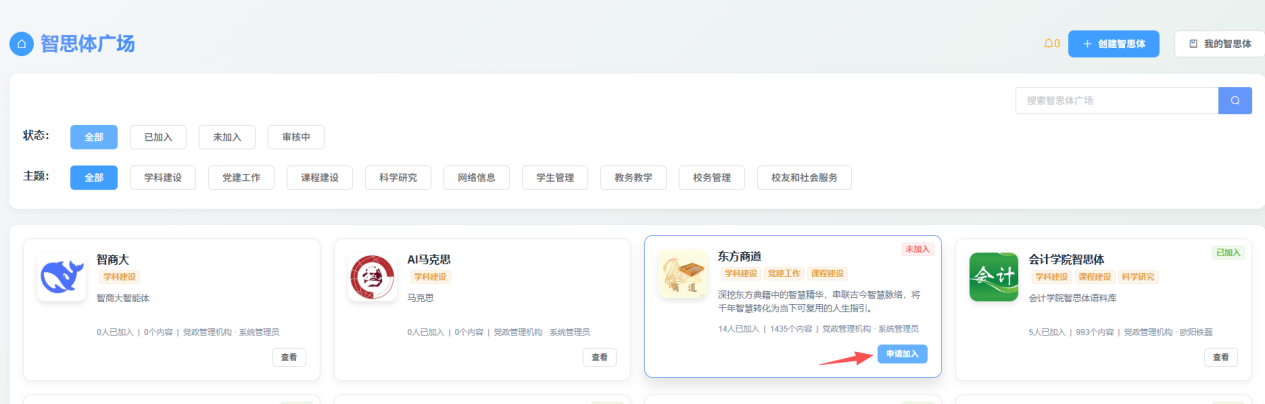Click the AI马克思 red round logo
Image resolution: width=1265 pixels, height=404 pixels.
[372, 277]
